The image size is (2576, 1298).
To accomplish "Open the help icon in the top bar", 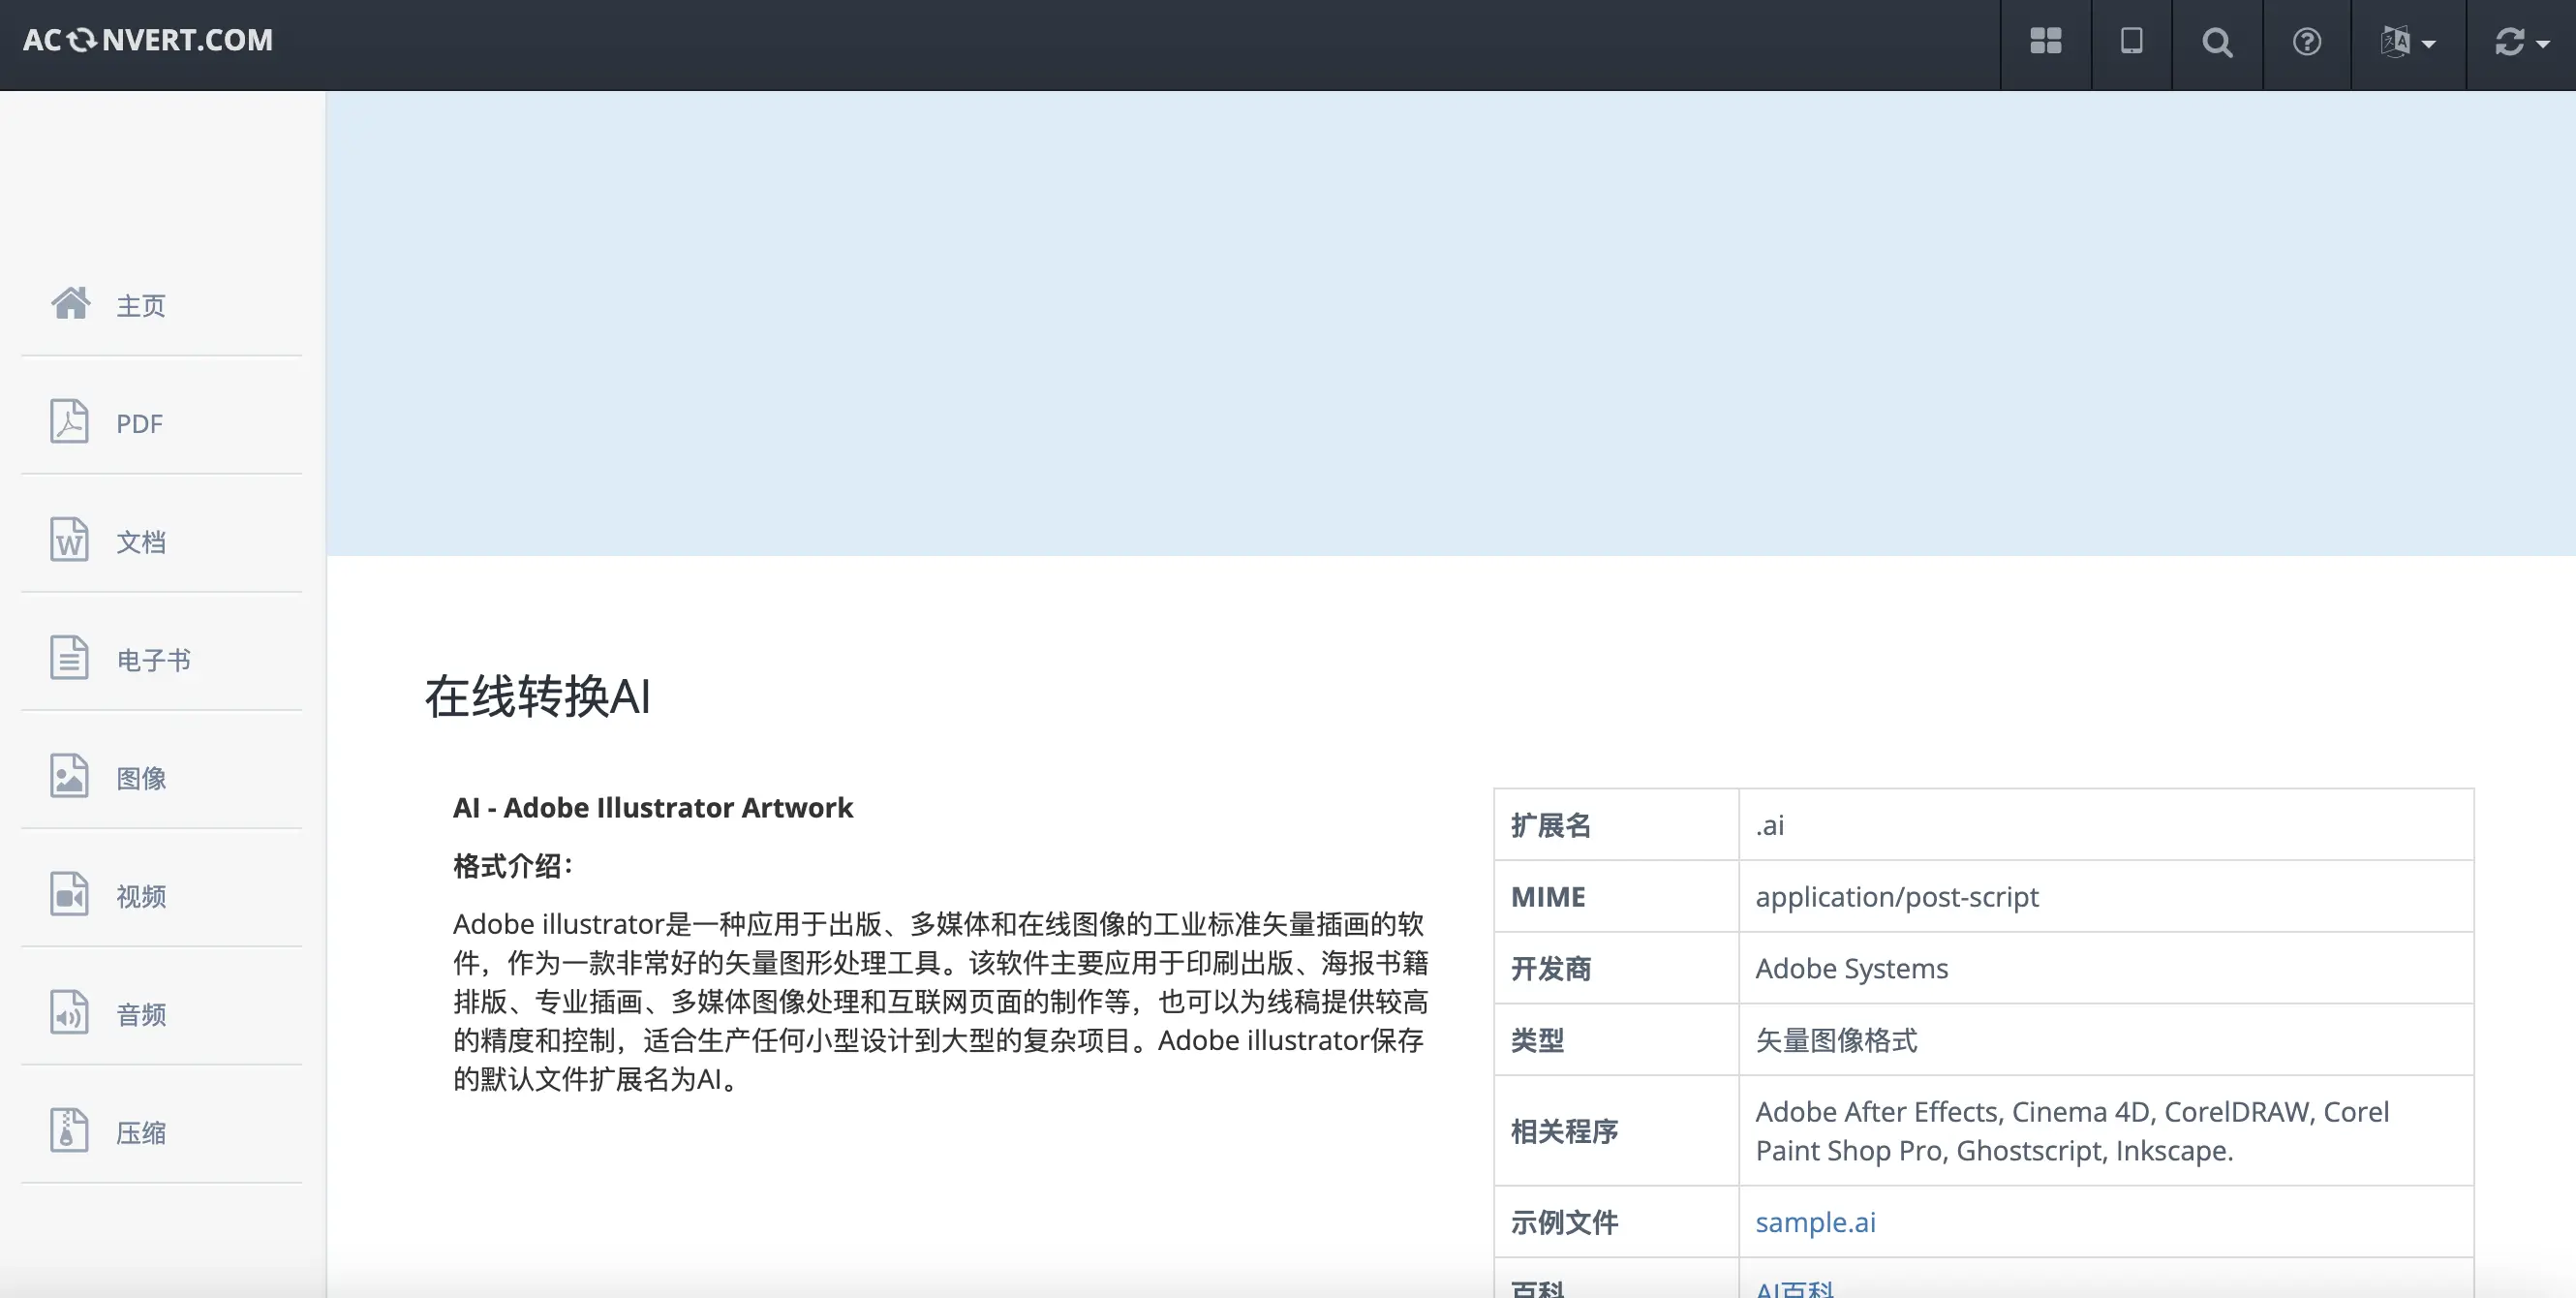I will point(2305,43).
